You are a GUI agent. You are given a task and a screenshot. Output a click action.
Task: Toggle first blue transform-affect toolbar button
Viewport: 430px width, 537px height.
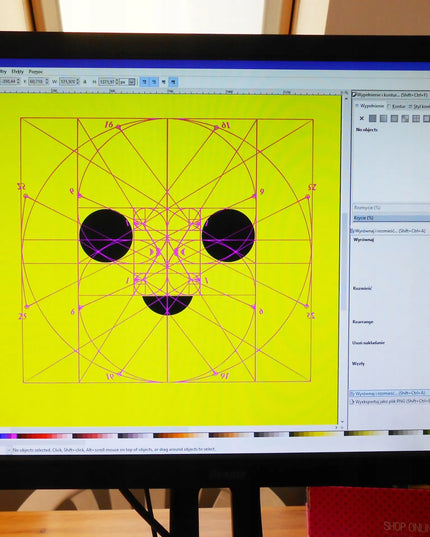[x=144, y=82]
